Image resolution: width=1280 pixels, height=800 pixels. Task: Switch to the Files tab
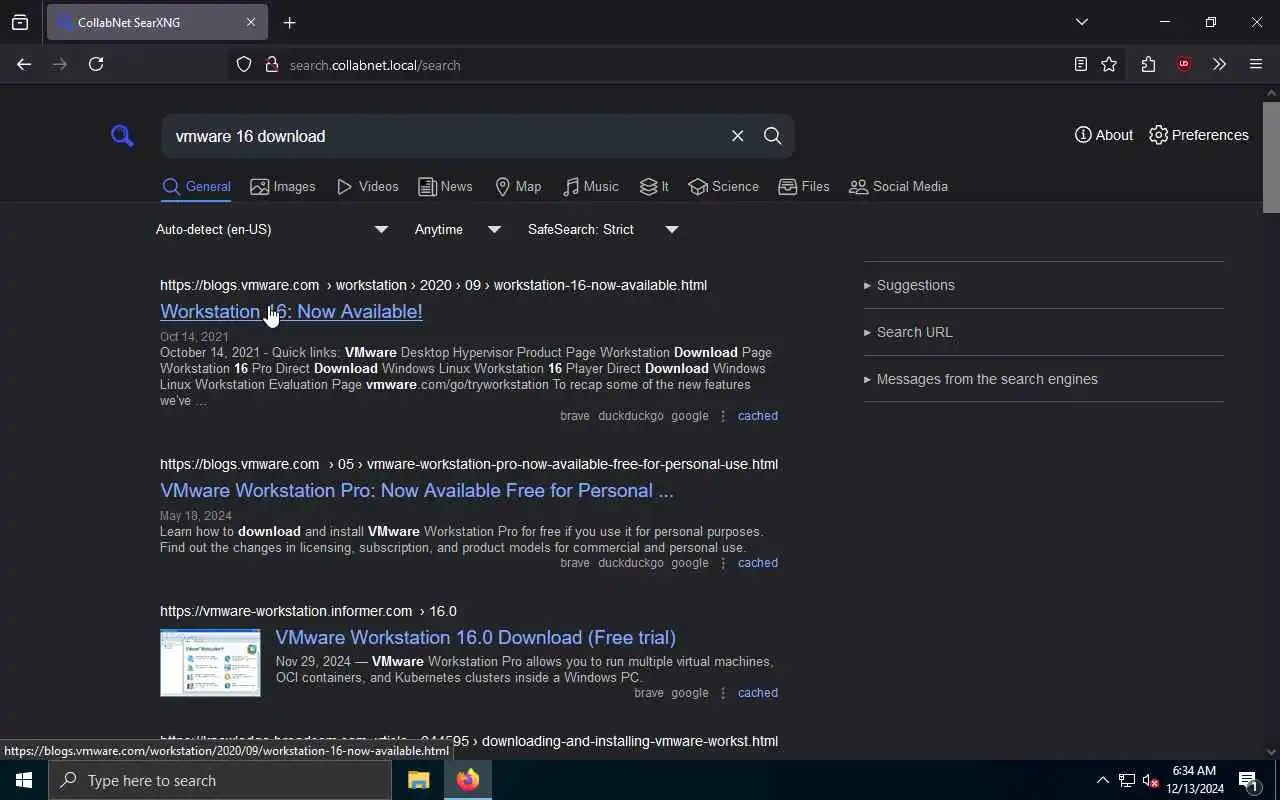[804, 187]
